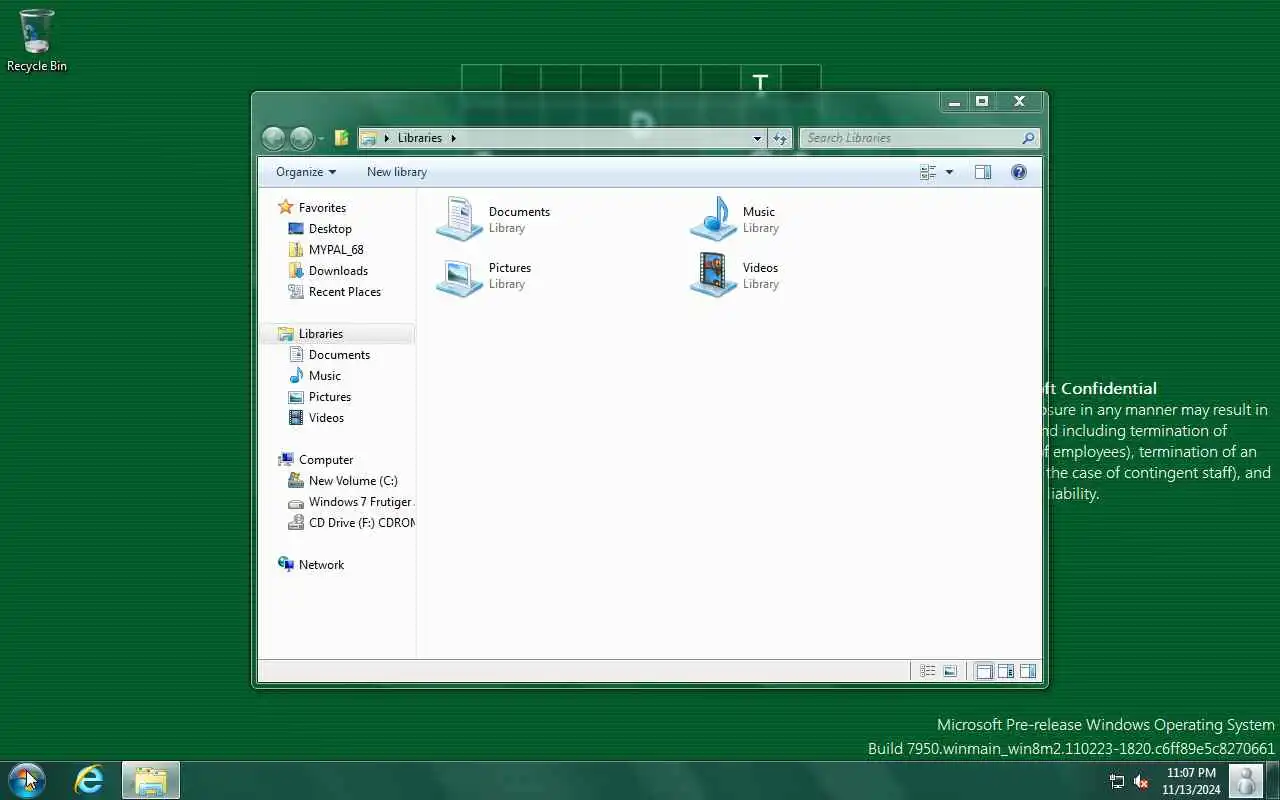
Task: Open the recent pages dropdown beside Forward
Action: (x=321, y=139)
